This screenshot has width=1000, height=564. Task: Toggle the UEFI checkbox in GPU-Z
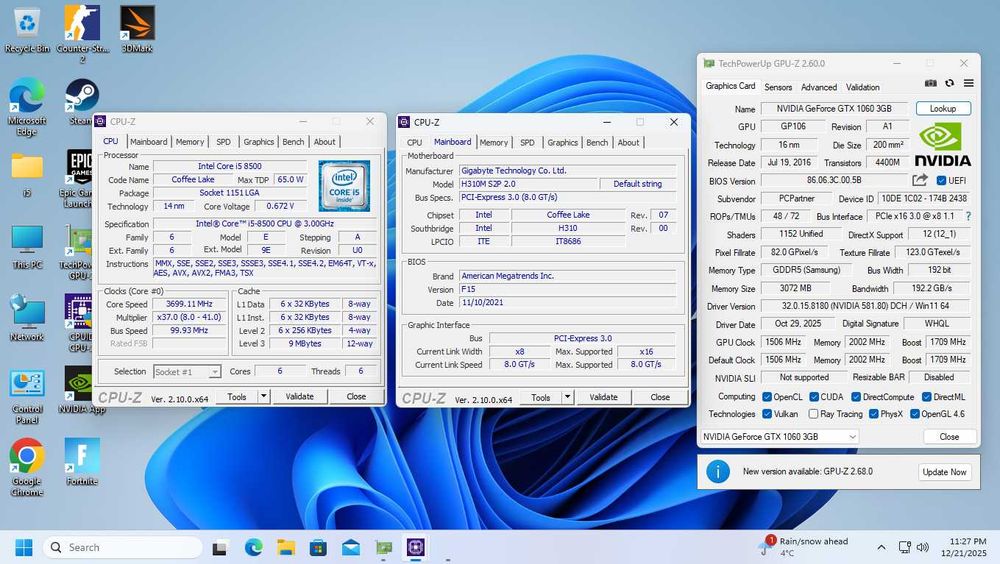click(x=941, y=181)
